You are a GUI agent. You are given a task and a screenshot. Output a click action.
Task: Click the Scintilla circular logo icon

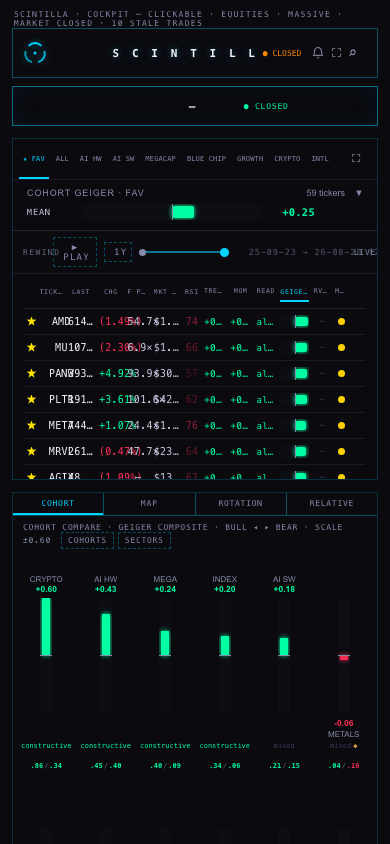click(35, 53)
